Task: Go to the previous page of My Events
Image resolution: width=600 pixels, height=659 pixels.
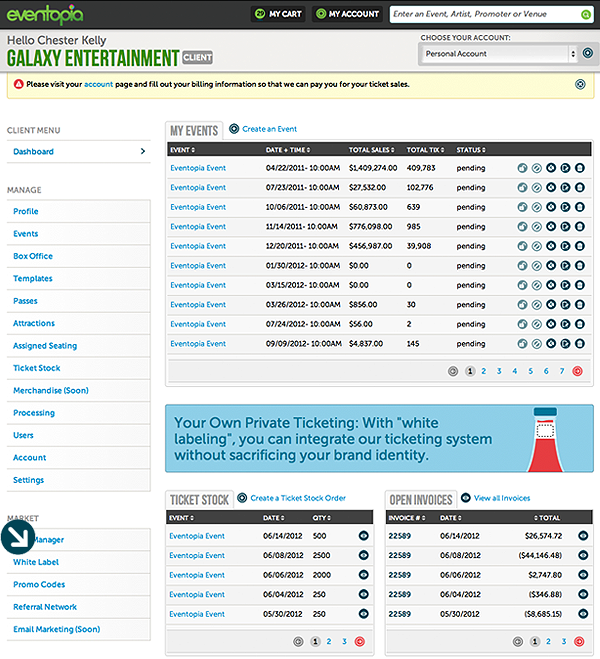Action: 453,371
